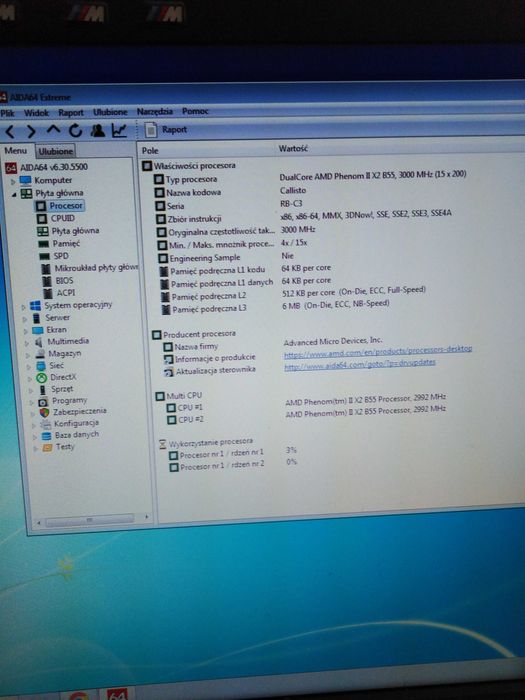Click the Forward navigation arrow
This screenshot has width=525, height=700.
coord(30,131)
